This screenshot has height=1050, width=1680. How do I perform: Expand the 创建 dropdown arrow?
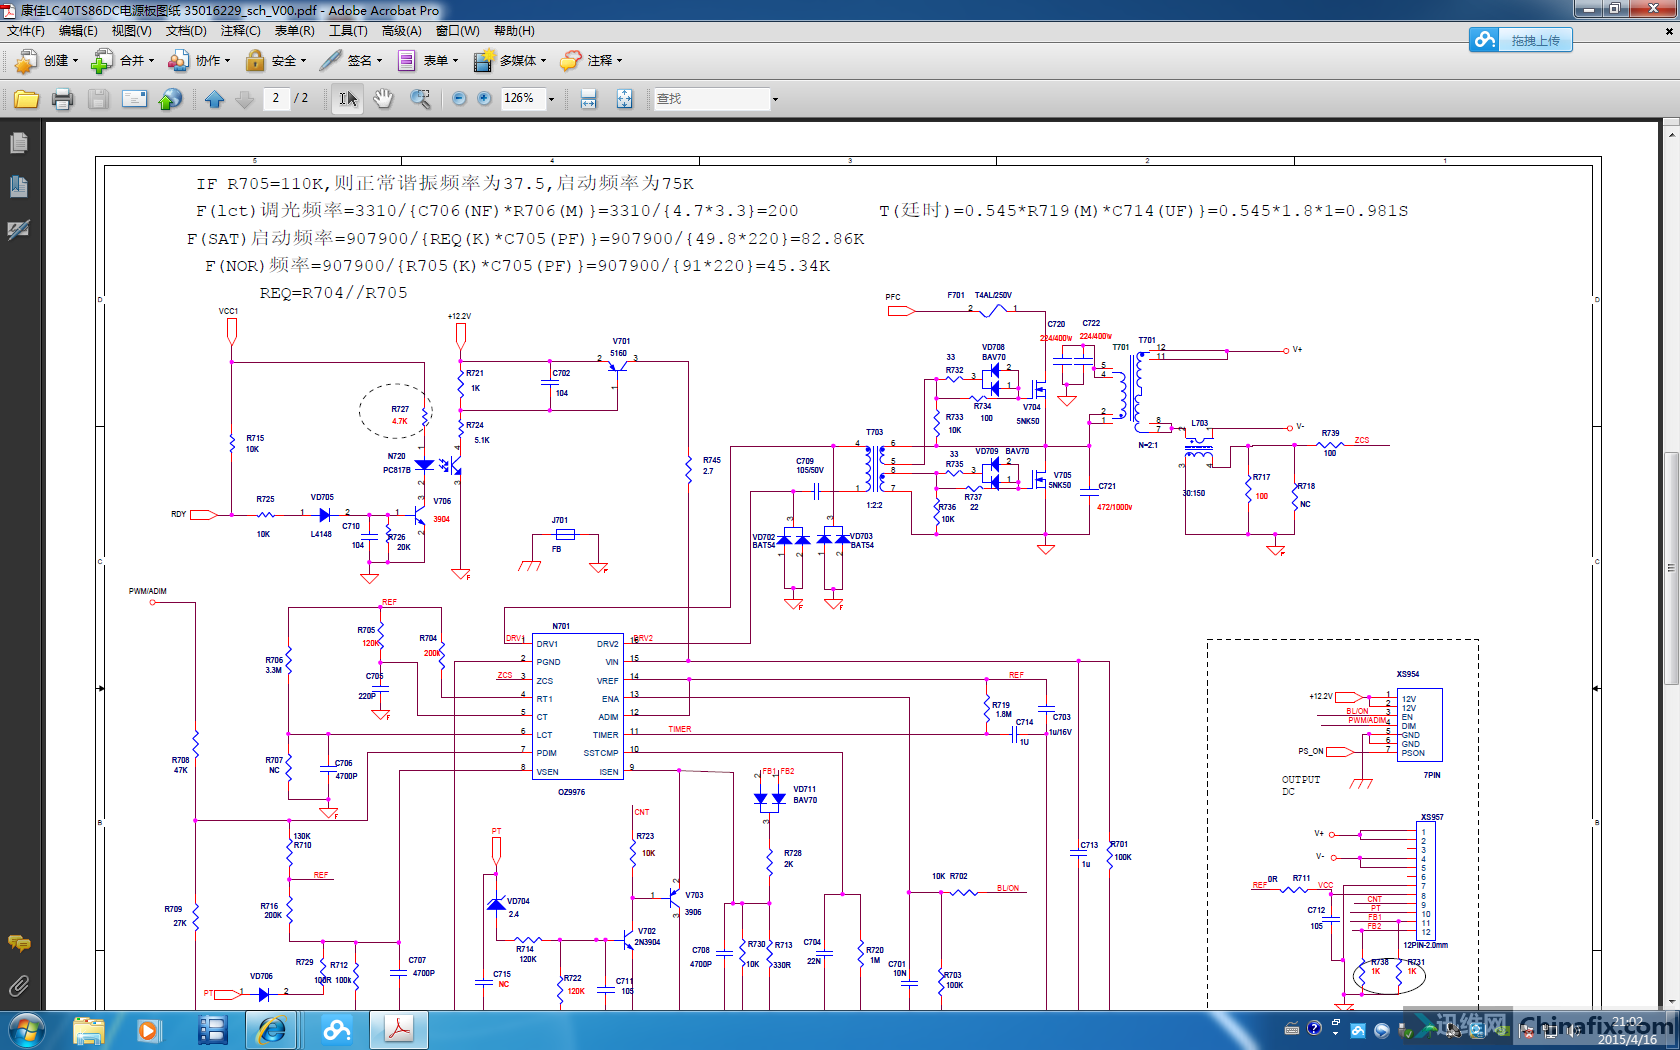[75, 61]
